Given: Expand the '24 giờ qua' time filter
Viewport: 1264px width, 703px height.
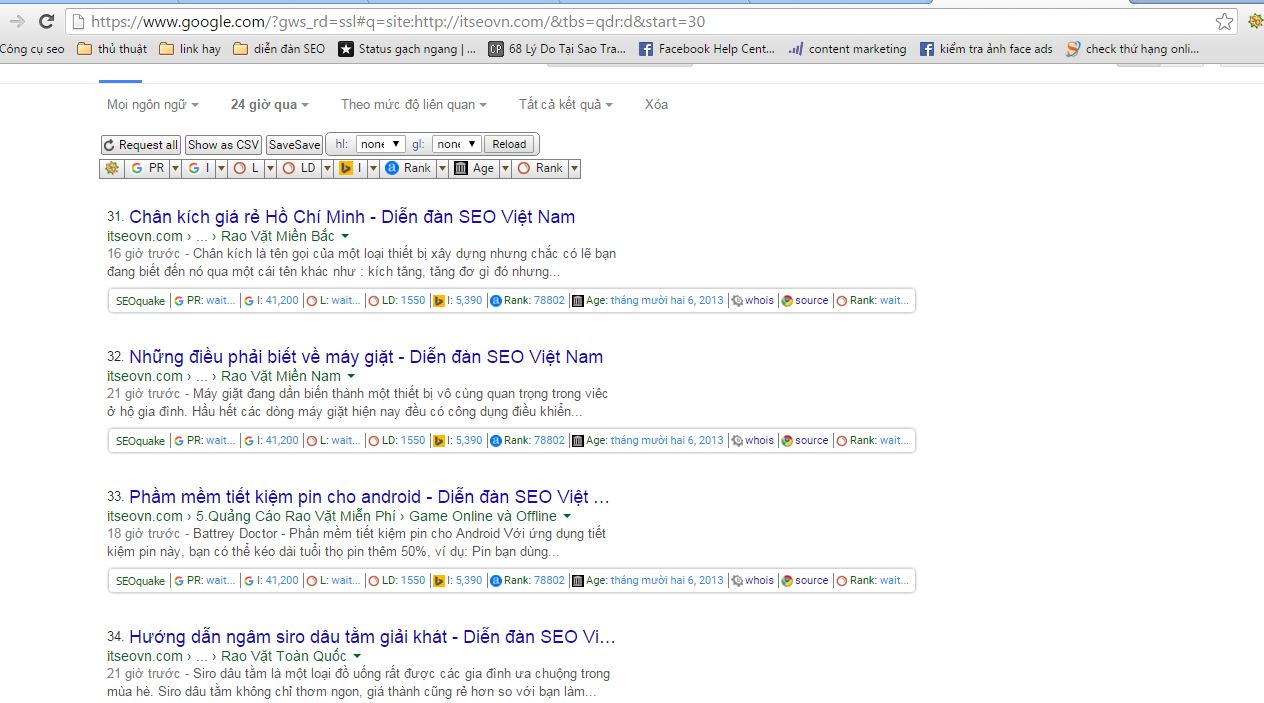Looking at the screenshot, I should (269, 104).
